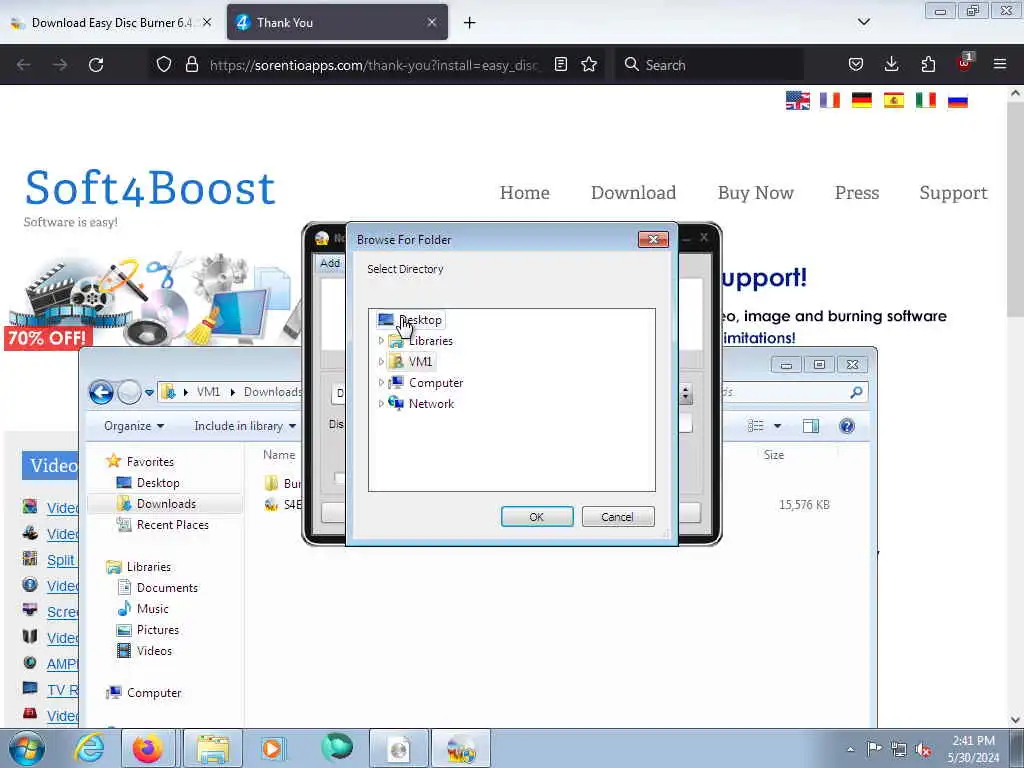Screen dimensions: 1024x768
Task: Switch site language to German flag
Action: pos(861,101)
